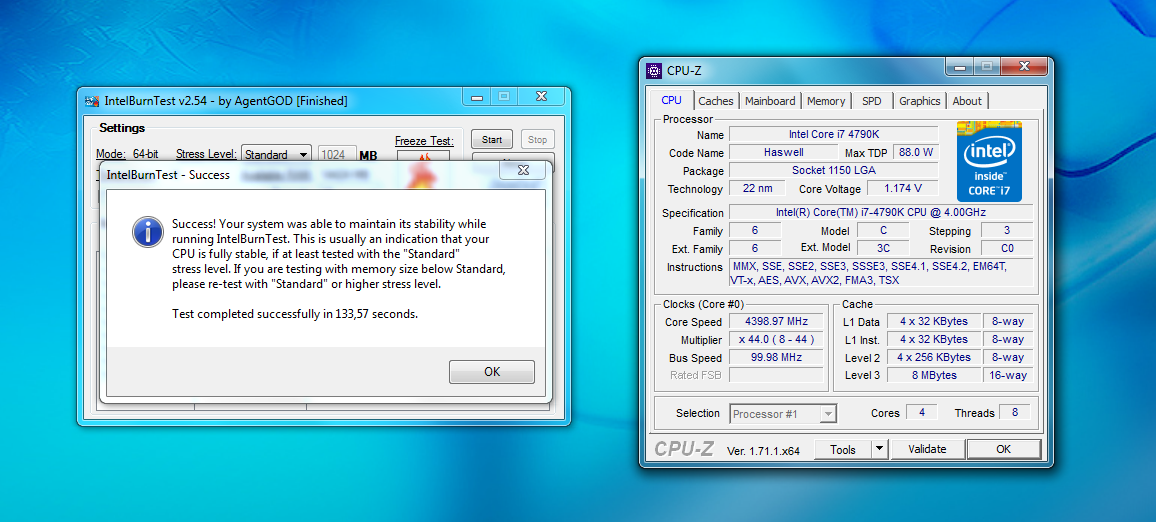The height and width of the screenshot is (522, 1156).
Task: Switch to the Mainboard tab
Action: tap(770, 101)
